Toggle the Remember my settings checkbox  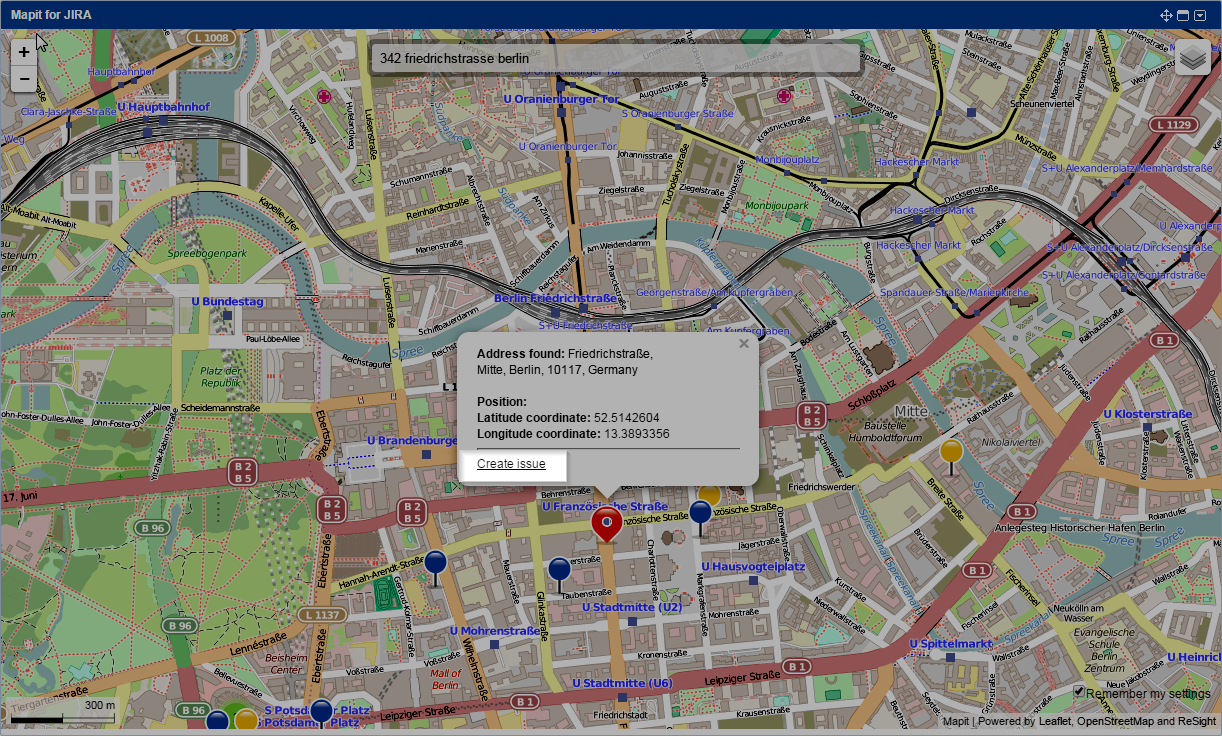[1079, 692]
